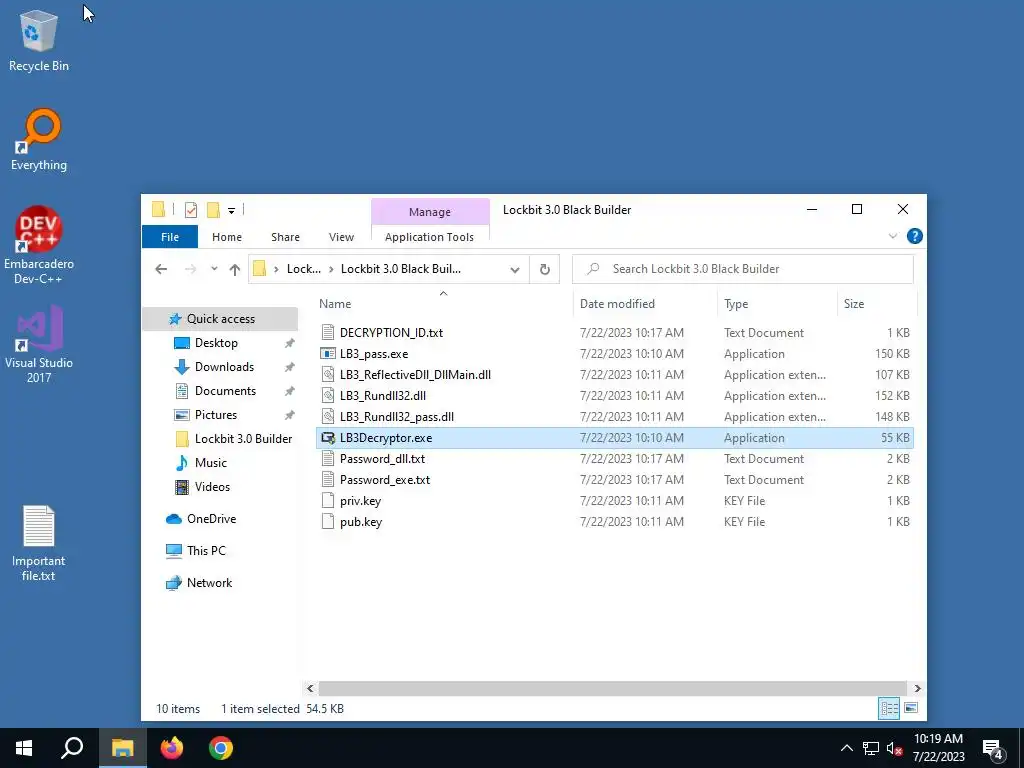
Task: Open the Recycle Bin desktop icon
Action: tap(39, 40)
